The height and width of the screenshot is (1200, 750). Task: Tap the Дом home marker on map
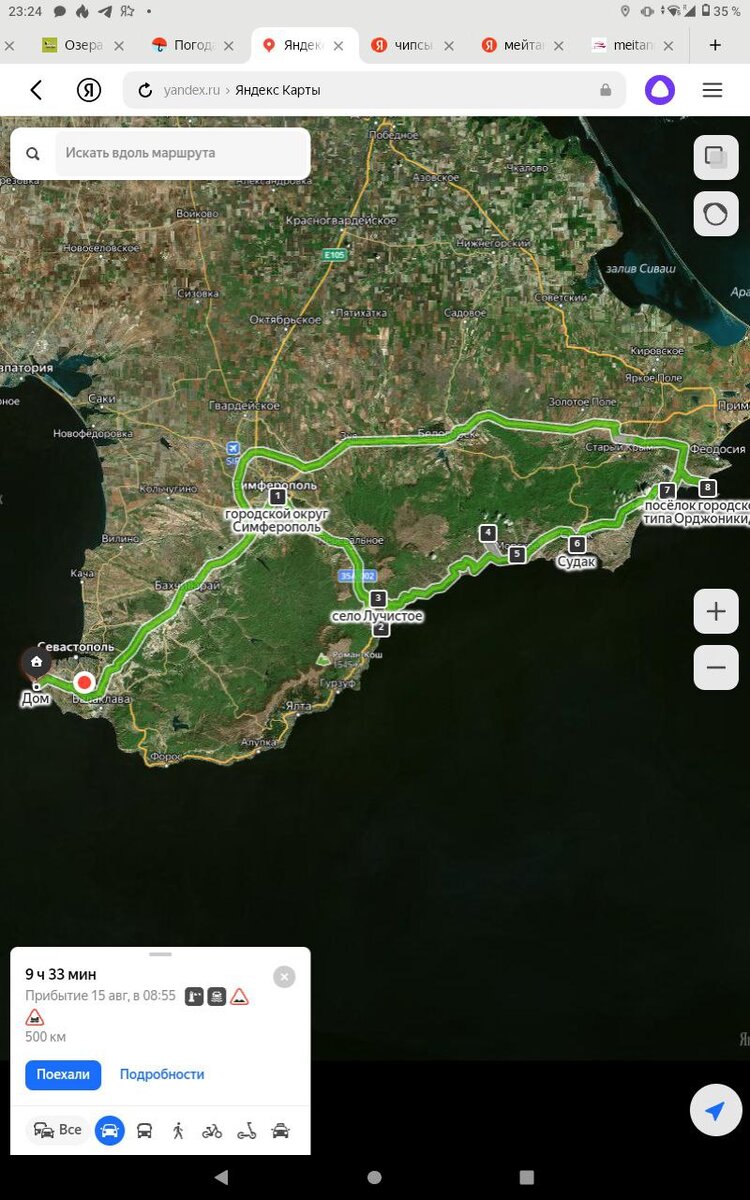coord(36,662)
